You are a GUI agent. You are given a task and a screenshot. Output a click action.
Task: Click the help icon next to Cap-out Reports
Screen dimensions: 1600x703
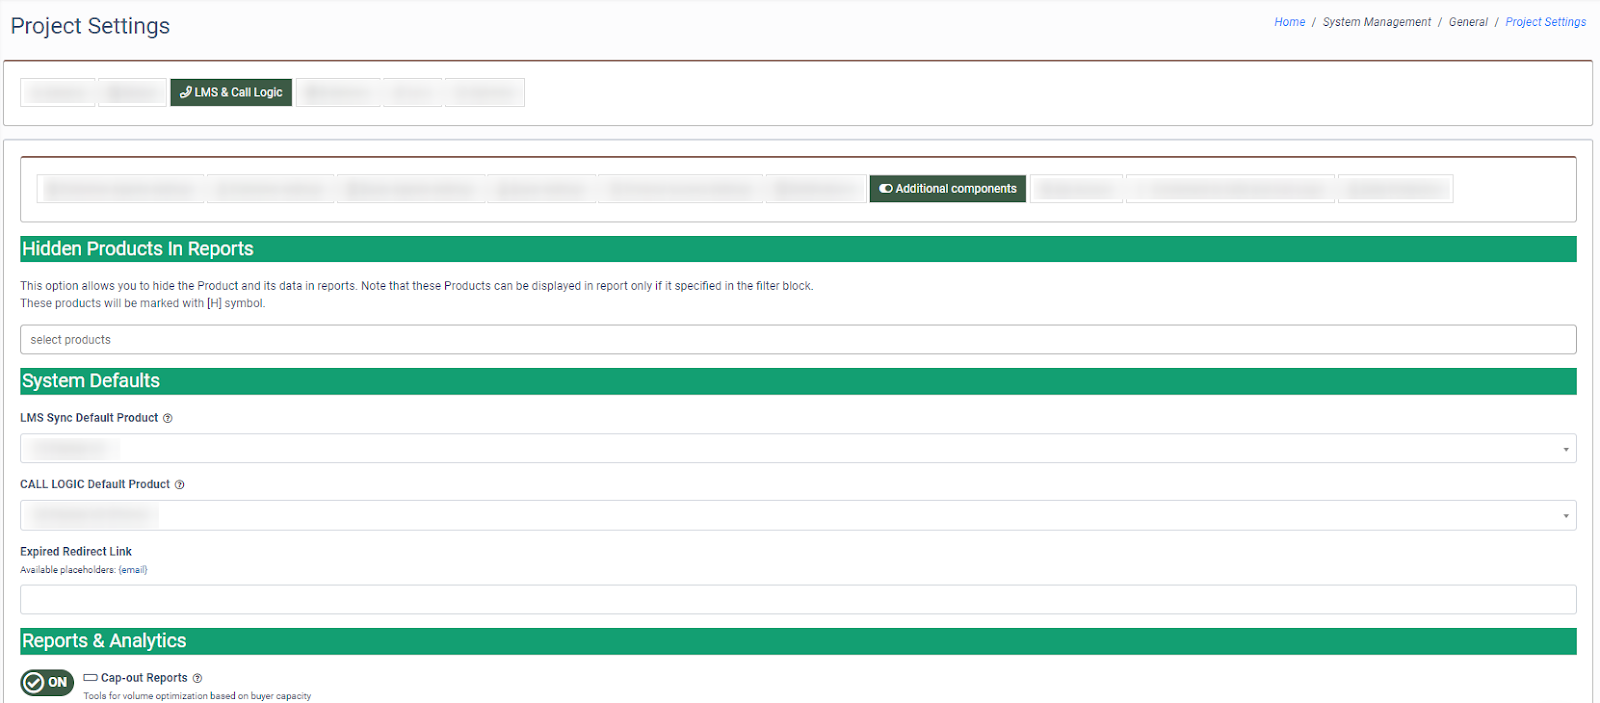[x=197, y=678]
